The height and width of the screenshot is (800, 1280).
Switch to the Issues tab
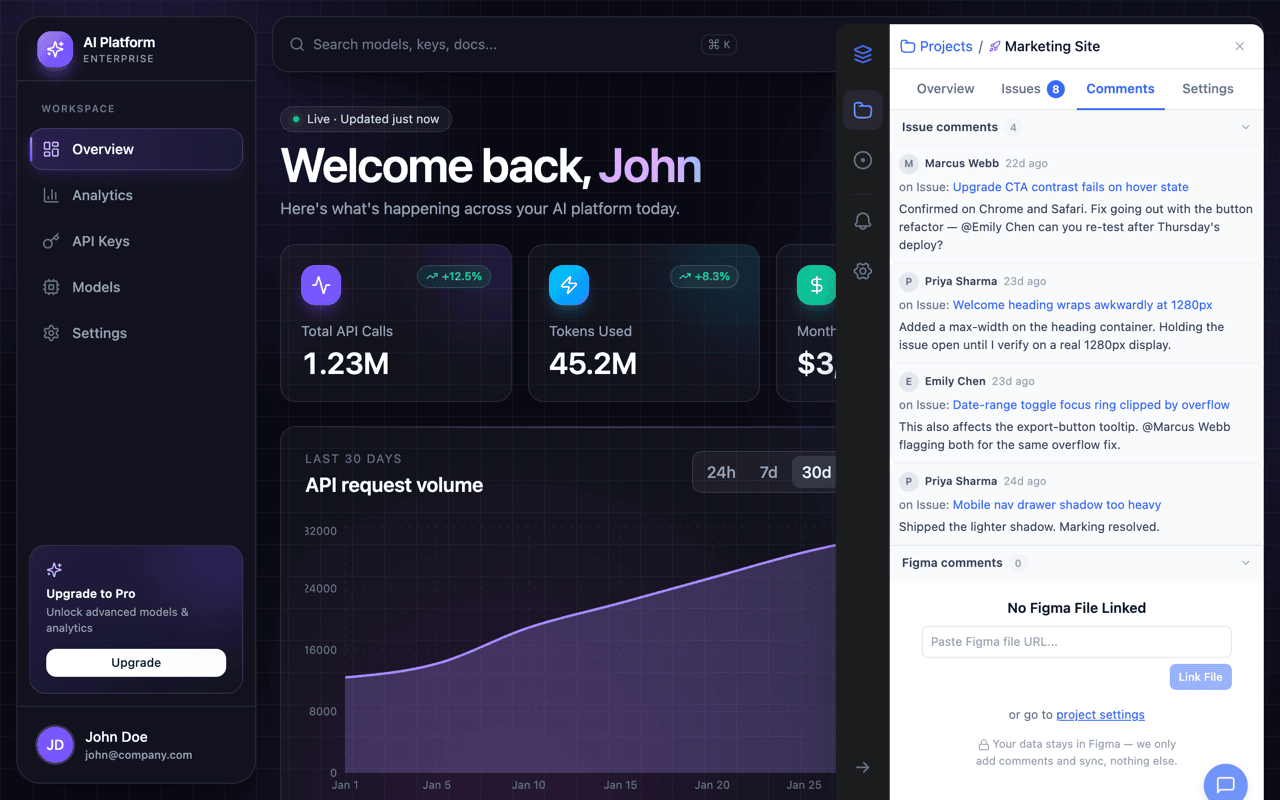point(1032,89)
